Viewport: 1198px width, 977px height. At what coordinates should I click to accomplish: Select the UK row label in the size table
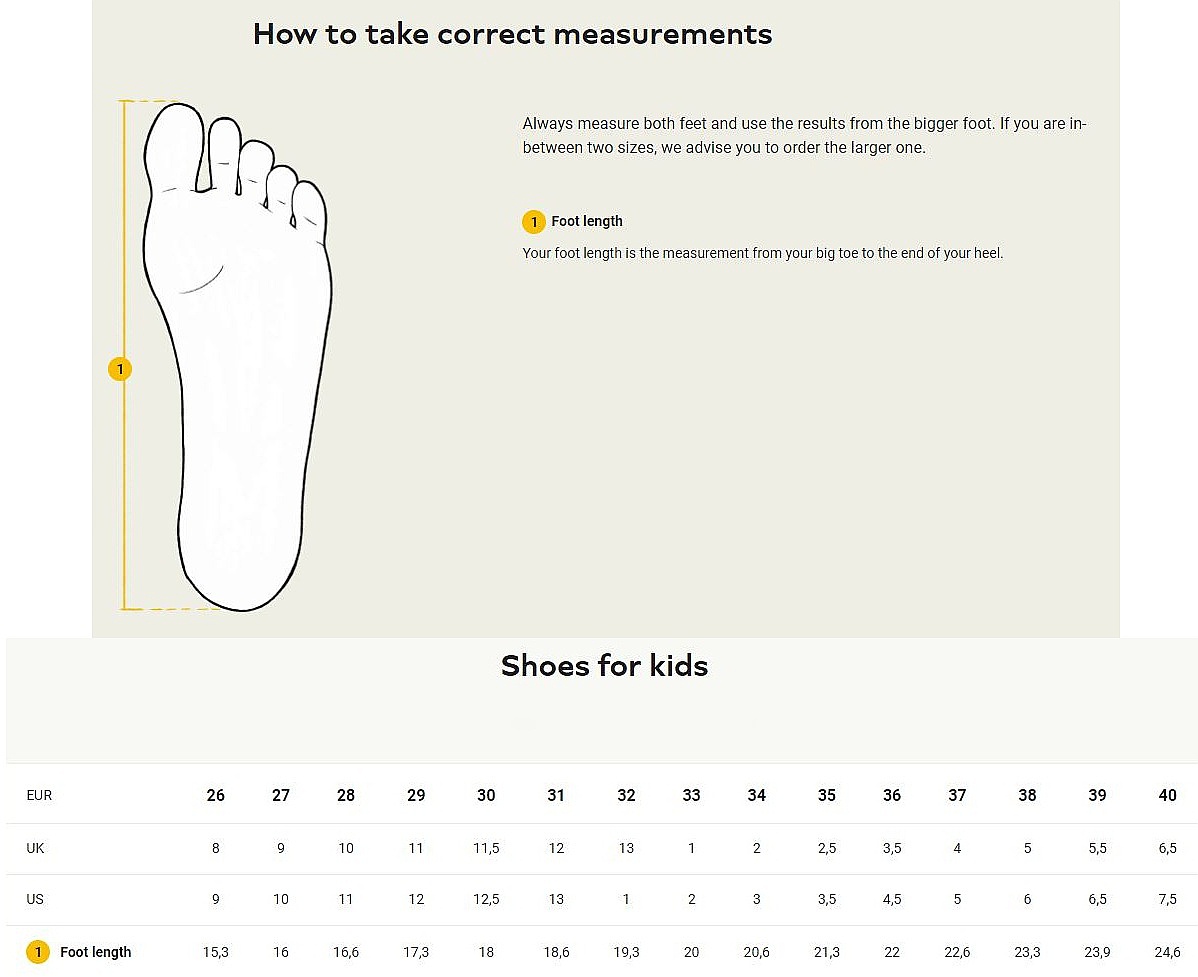[x=35, y=848]
